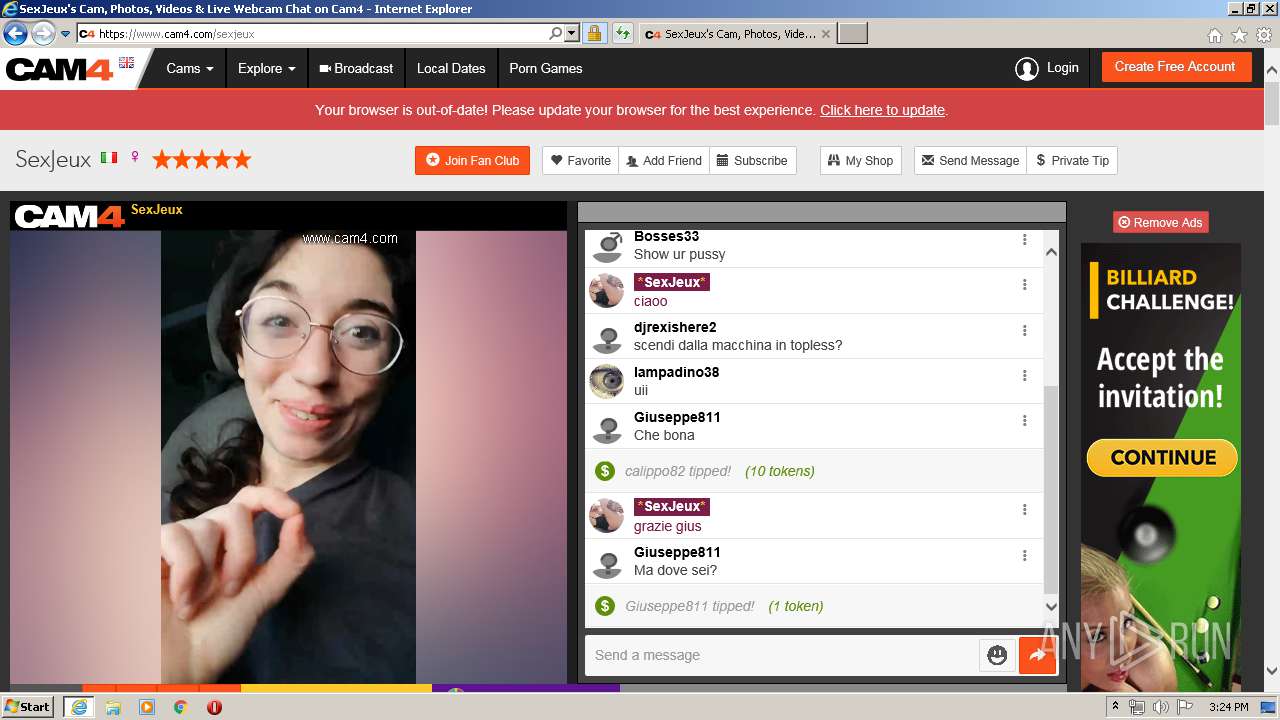Open options dots for djrexishere2 message
The image size is (1280, 720).
[1024, 330]
